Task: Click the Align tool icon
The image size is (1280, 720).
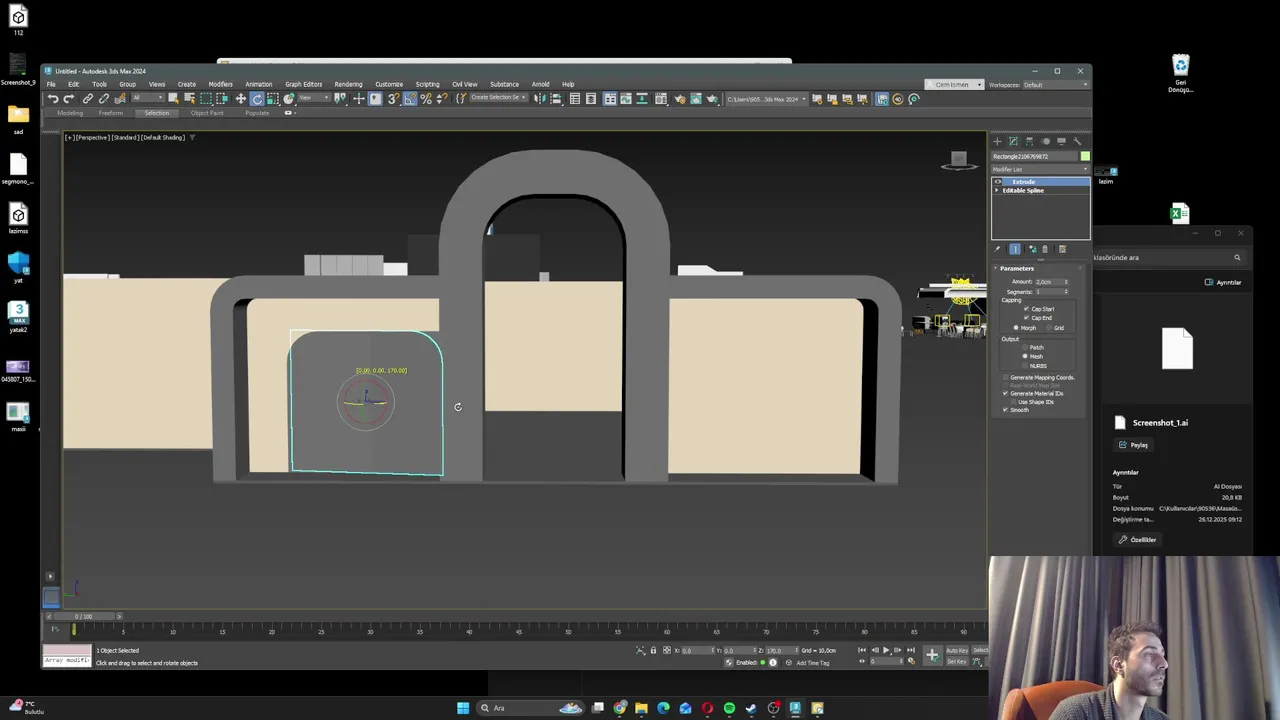Action: (x=556, y=98)
